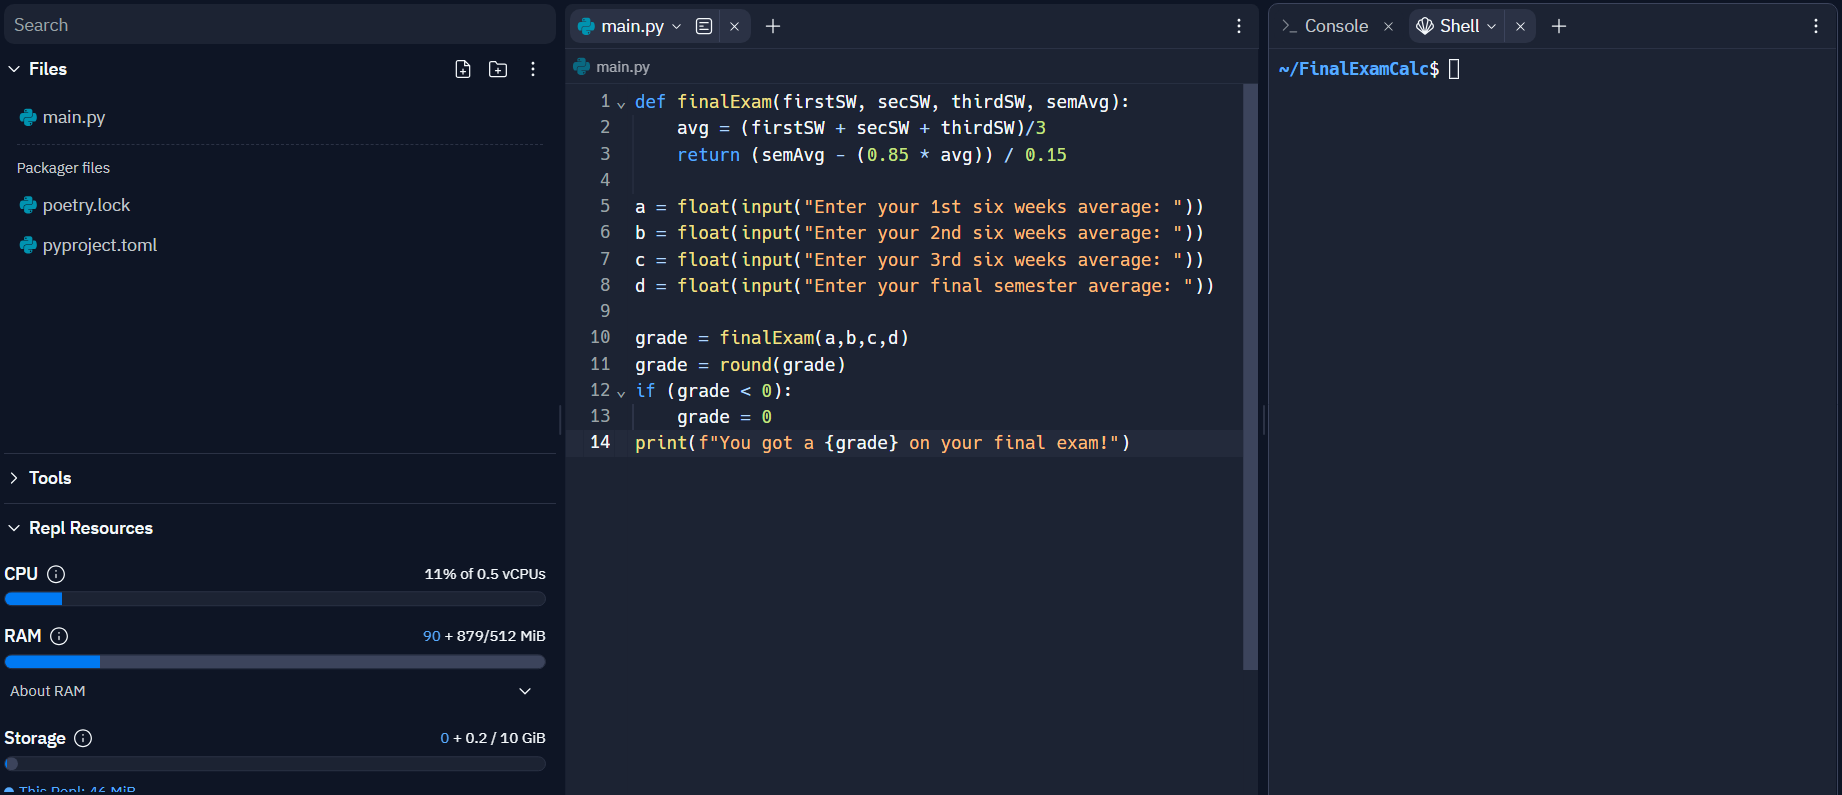
Task: Click the Shell tab's shell icon
Action: (1425, 26)
